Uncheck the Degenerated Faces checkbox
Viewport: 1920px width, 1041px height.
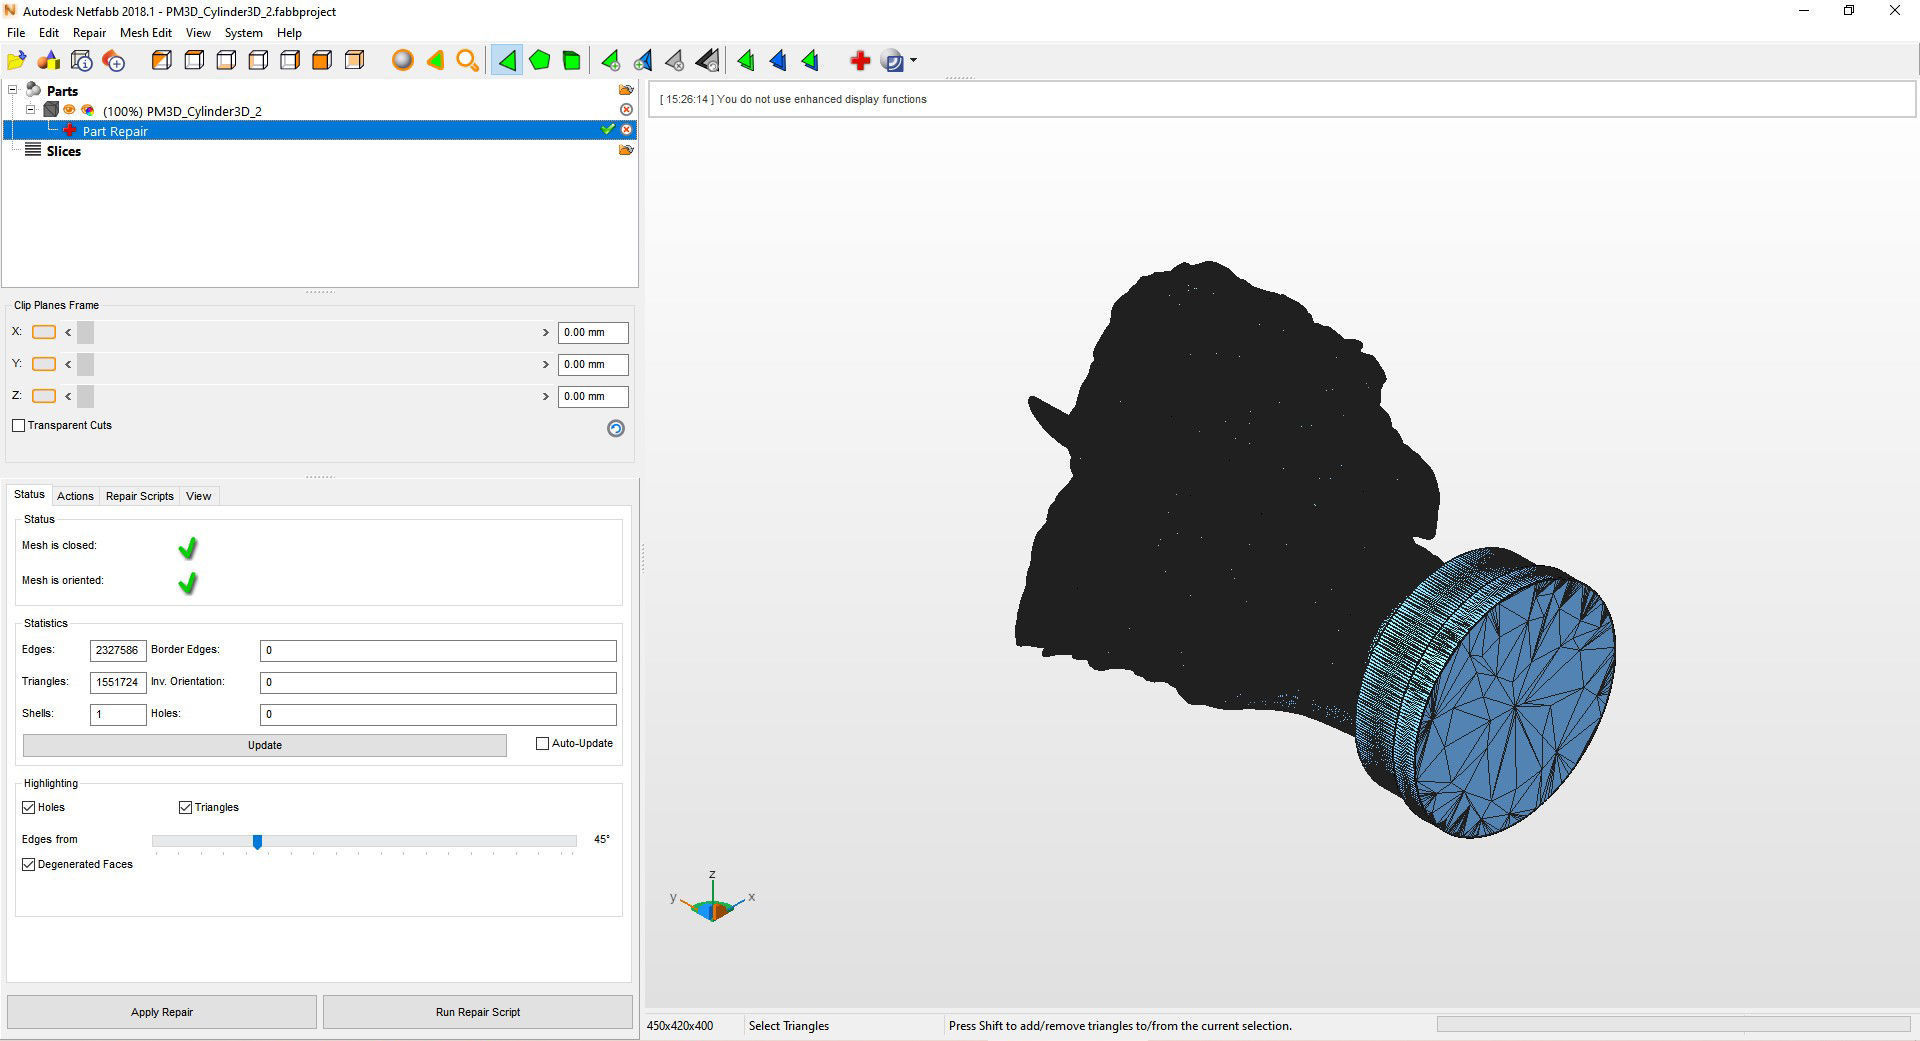click(28, 864)
